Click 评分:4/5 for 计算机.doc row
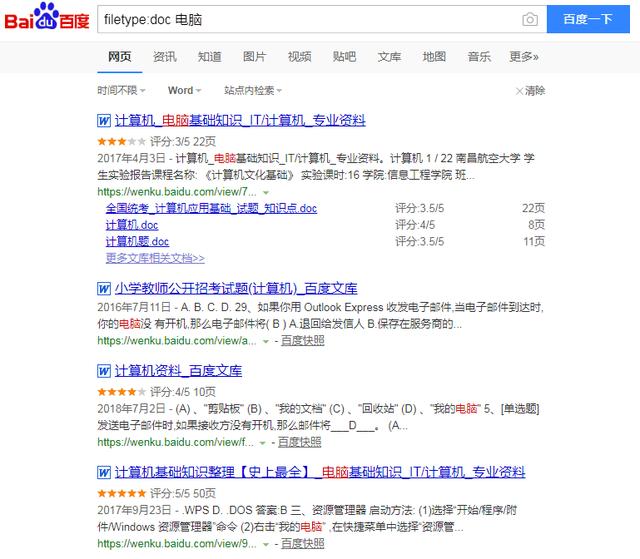 (x=415, y=225)
